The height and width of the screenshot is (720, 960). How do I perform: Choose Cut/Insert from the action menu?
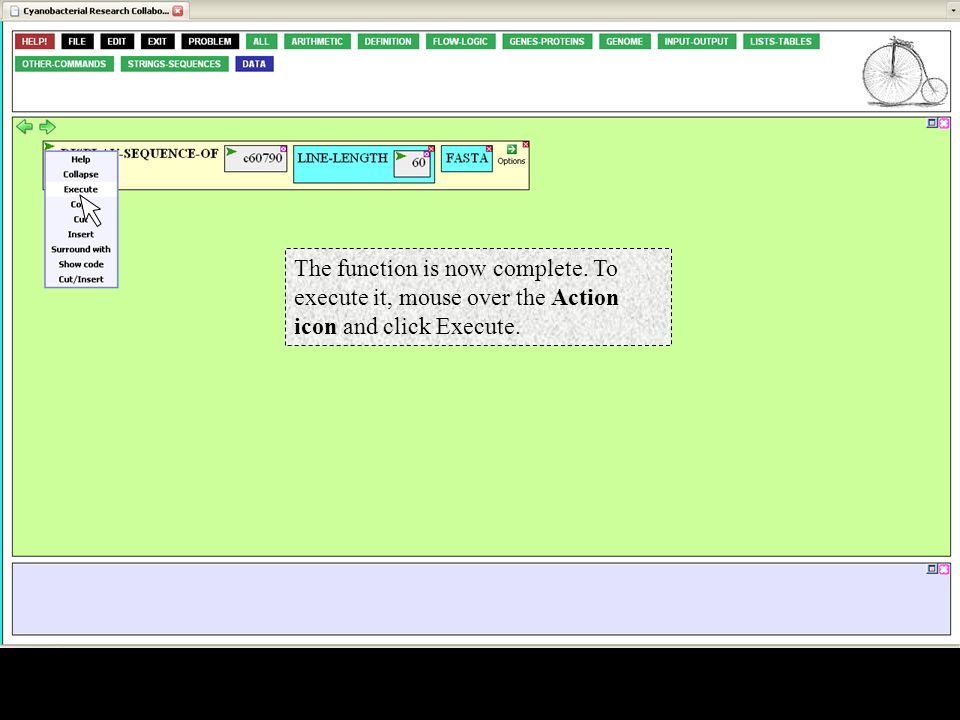[81, 279]
